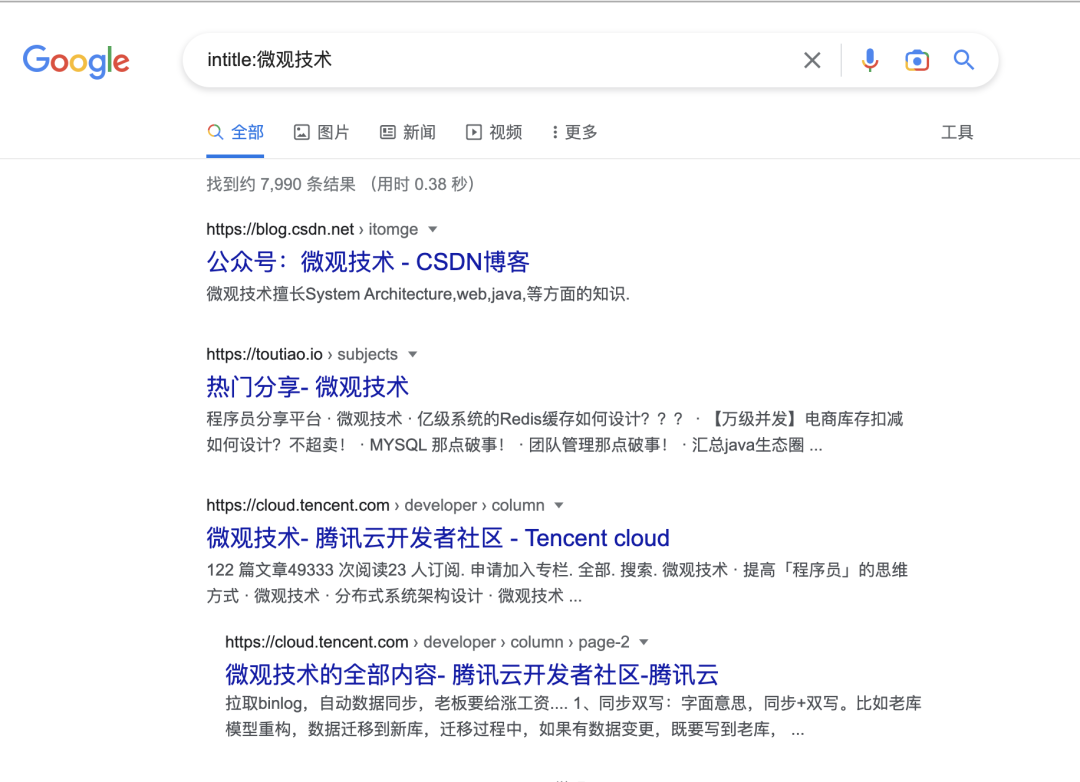
Task: Click the https://blog.csdn.net › itomge URL
Action: (312, 229)
